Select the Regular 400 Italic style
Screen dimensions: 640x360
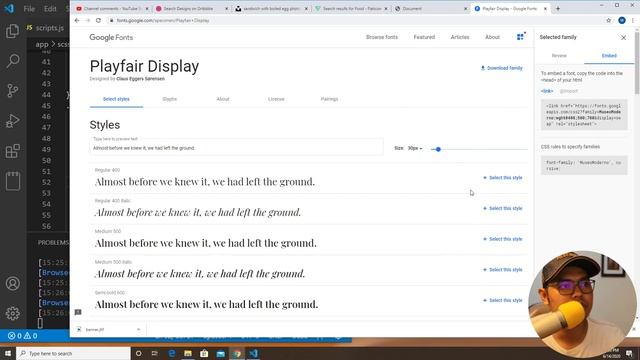point(502,208)
